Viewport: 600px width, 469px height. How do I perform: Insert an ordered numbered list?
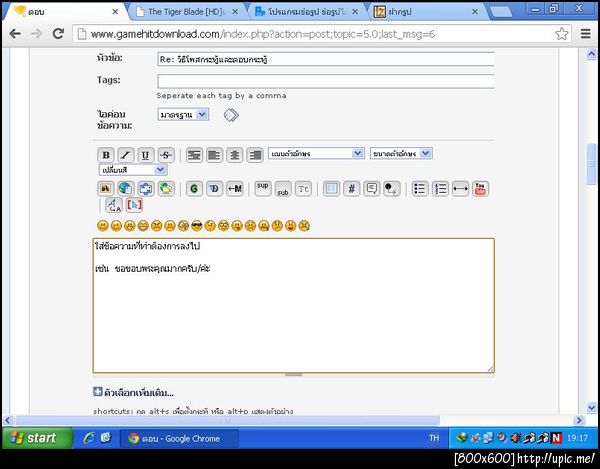pos(440,189)
